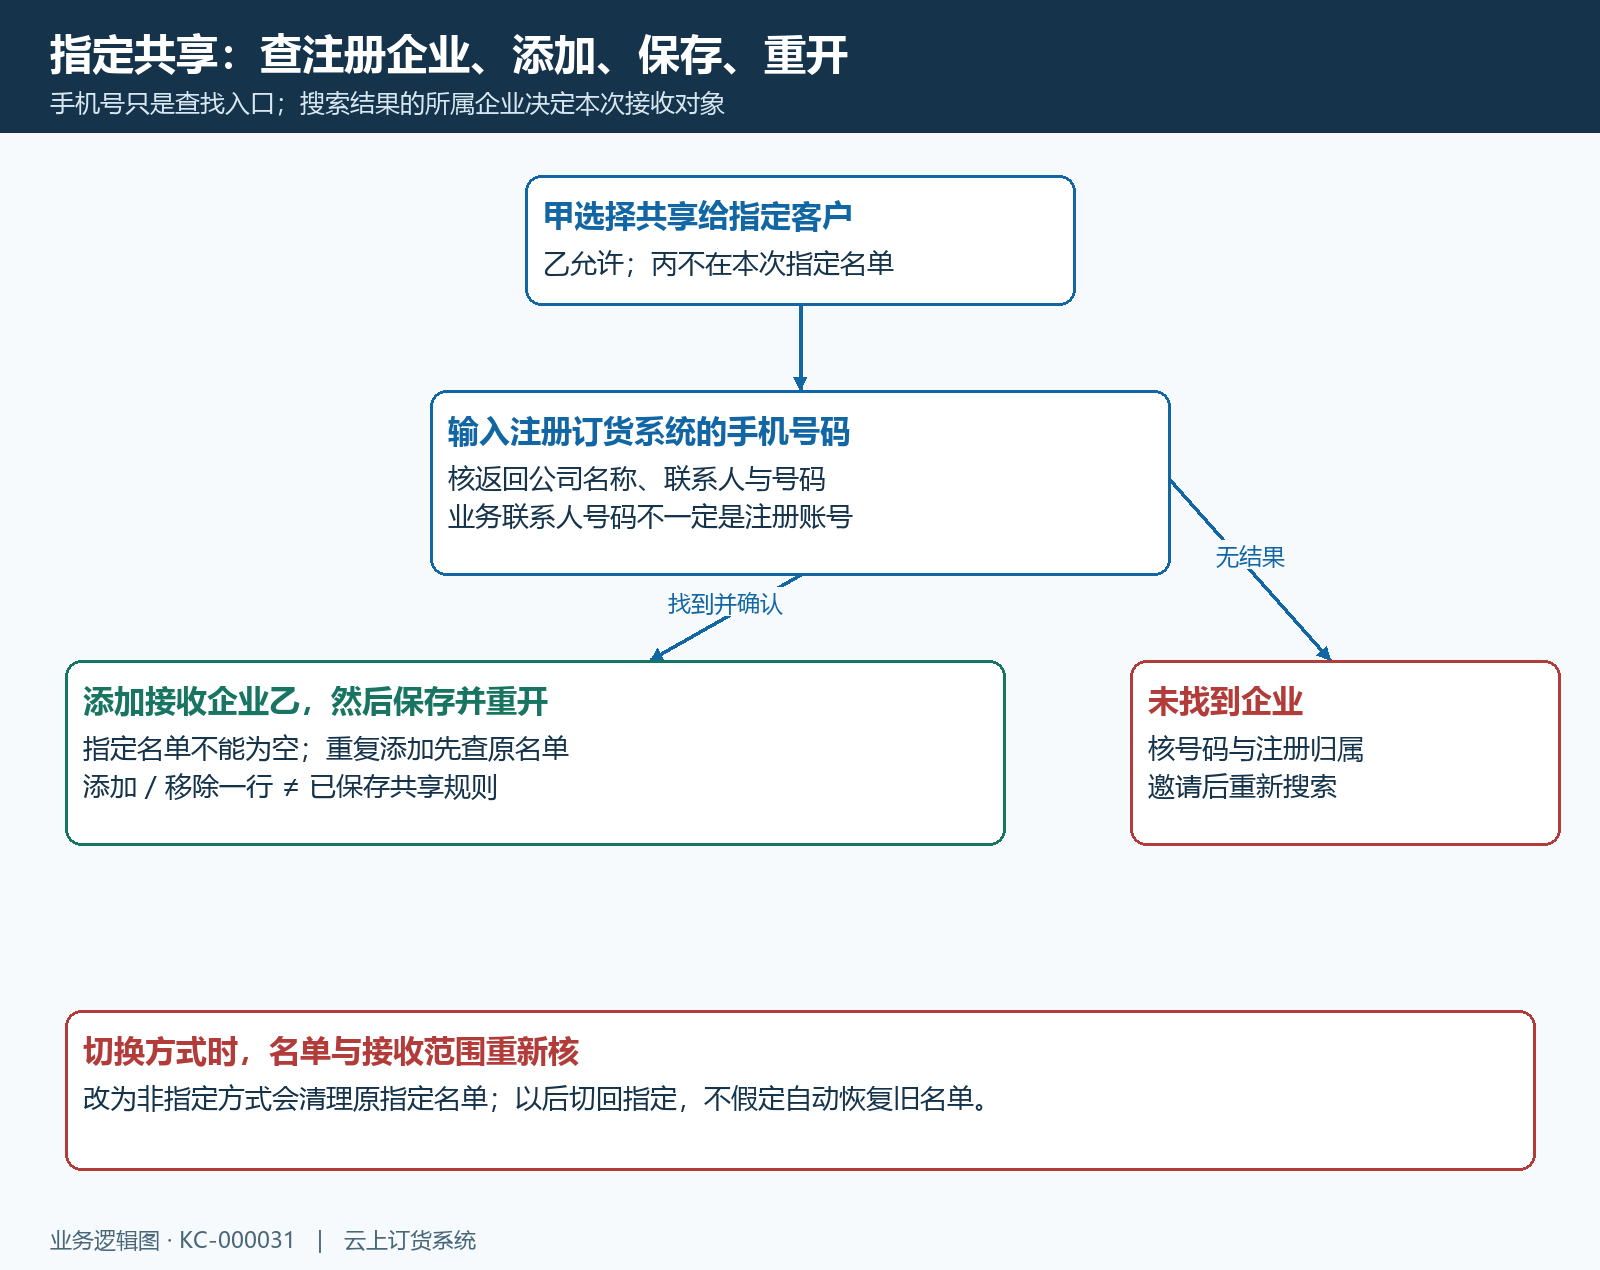Click the arrow label 无结果
The height and width of the screenshot is (1270, 1600).
(1250, 557)
